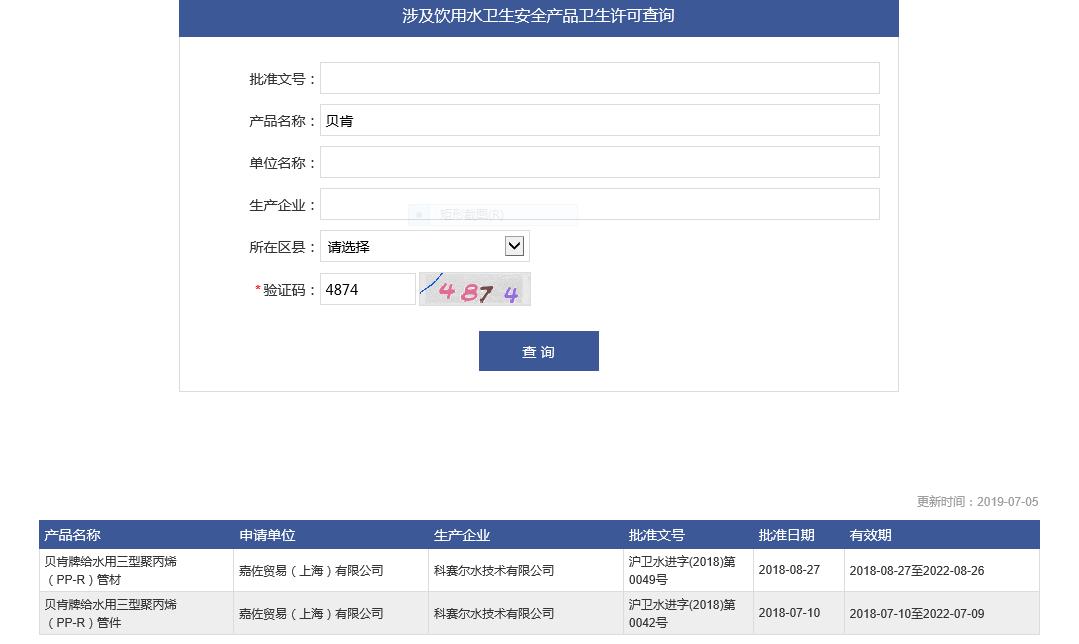Click the 验证码 input showing 4874
This screenshot has width=1079, height=644.
click(x=367, y=288)
